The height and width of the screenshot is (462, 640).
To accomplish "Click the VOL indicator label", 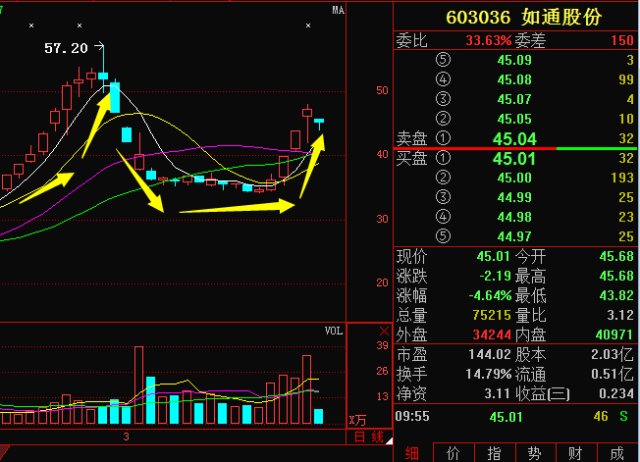I will tap(333, 331).
